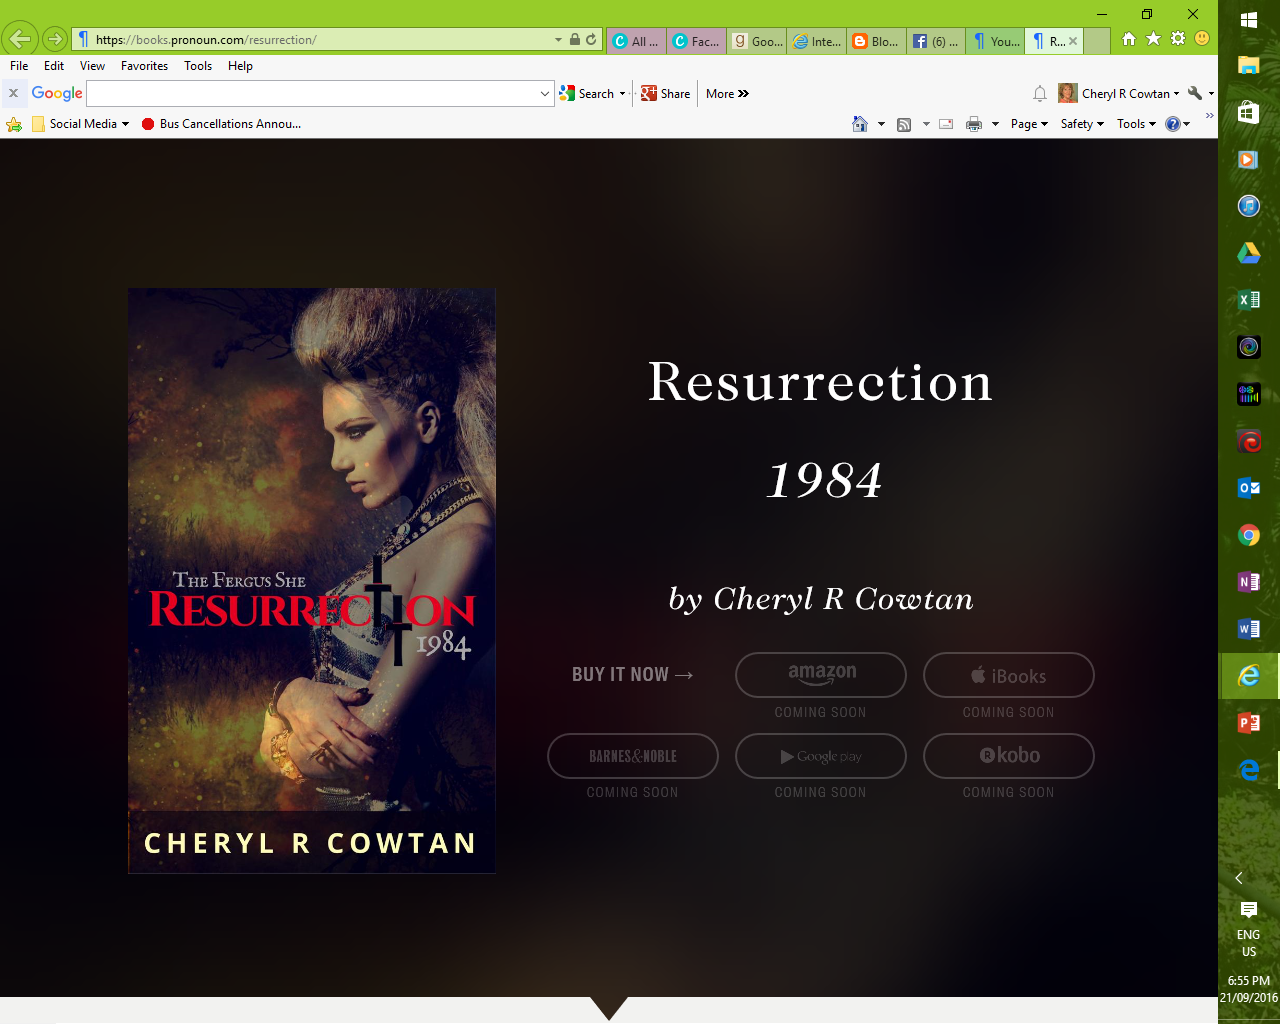Image resolution: width=1280 pixels, height=1024 pixels.
Task: Close the current 'R...' tab
Action: [1073, 41]
